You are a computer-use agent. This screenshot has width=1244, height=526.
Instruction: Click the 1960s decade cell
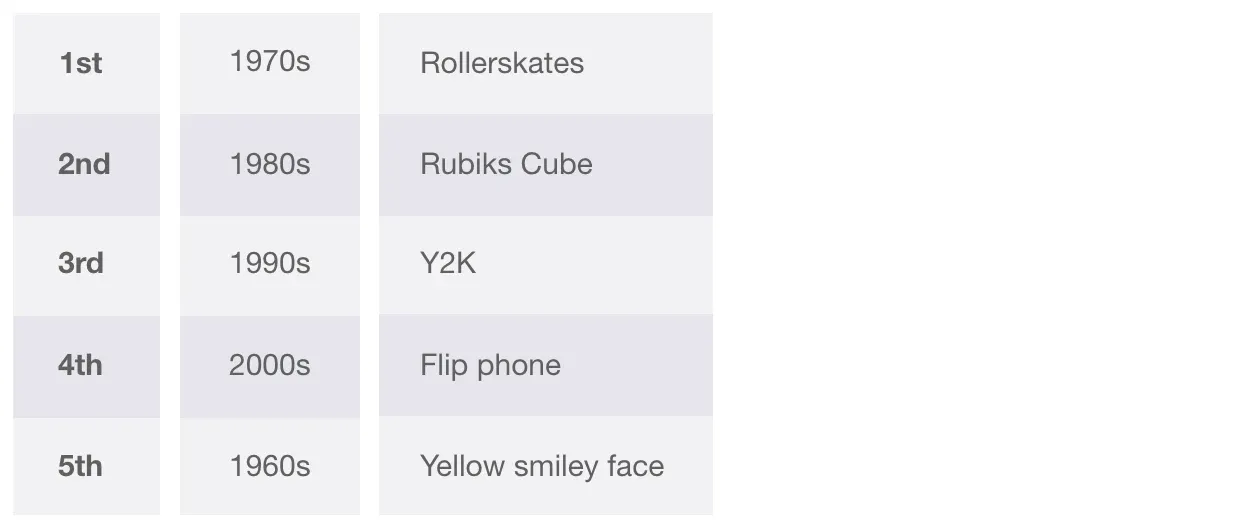click(x=270, y=466)
